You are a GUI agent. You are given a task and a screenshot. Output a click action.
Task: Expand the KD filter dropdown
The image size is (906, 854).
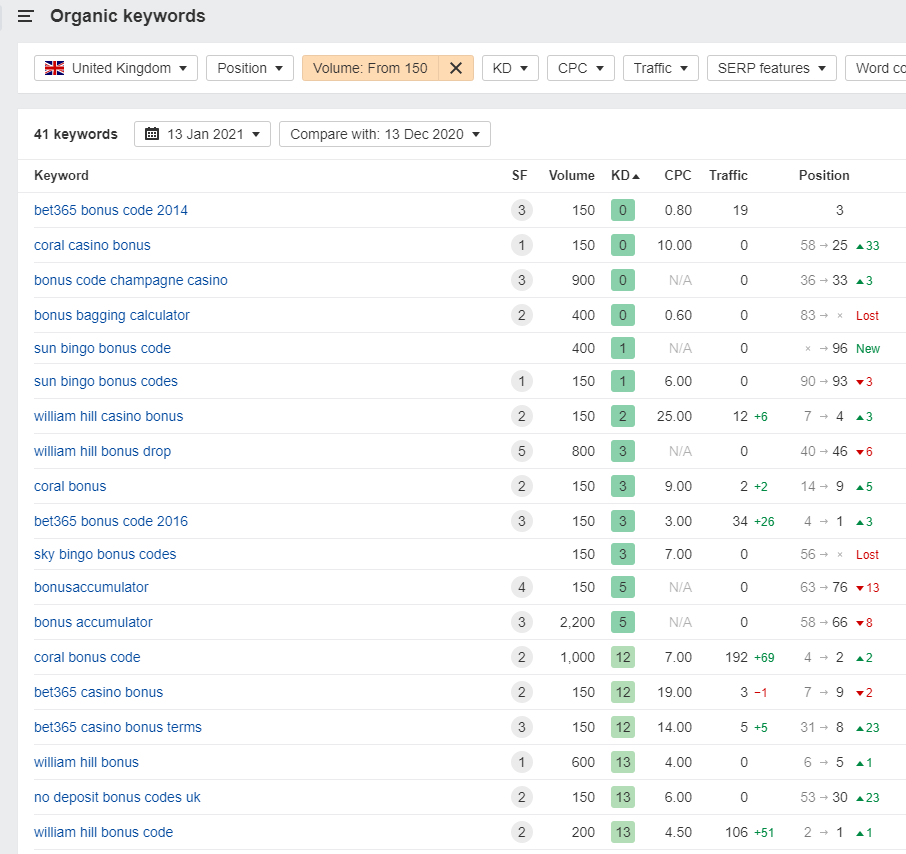click(x=510, y=68)
